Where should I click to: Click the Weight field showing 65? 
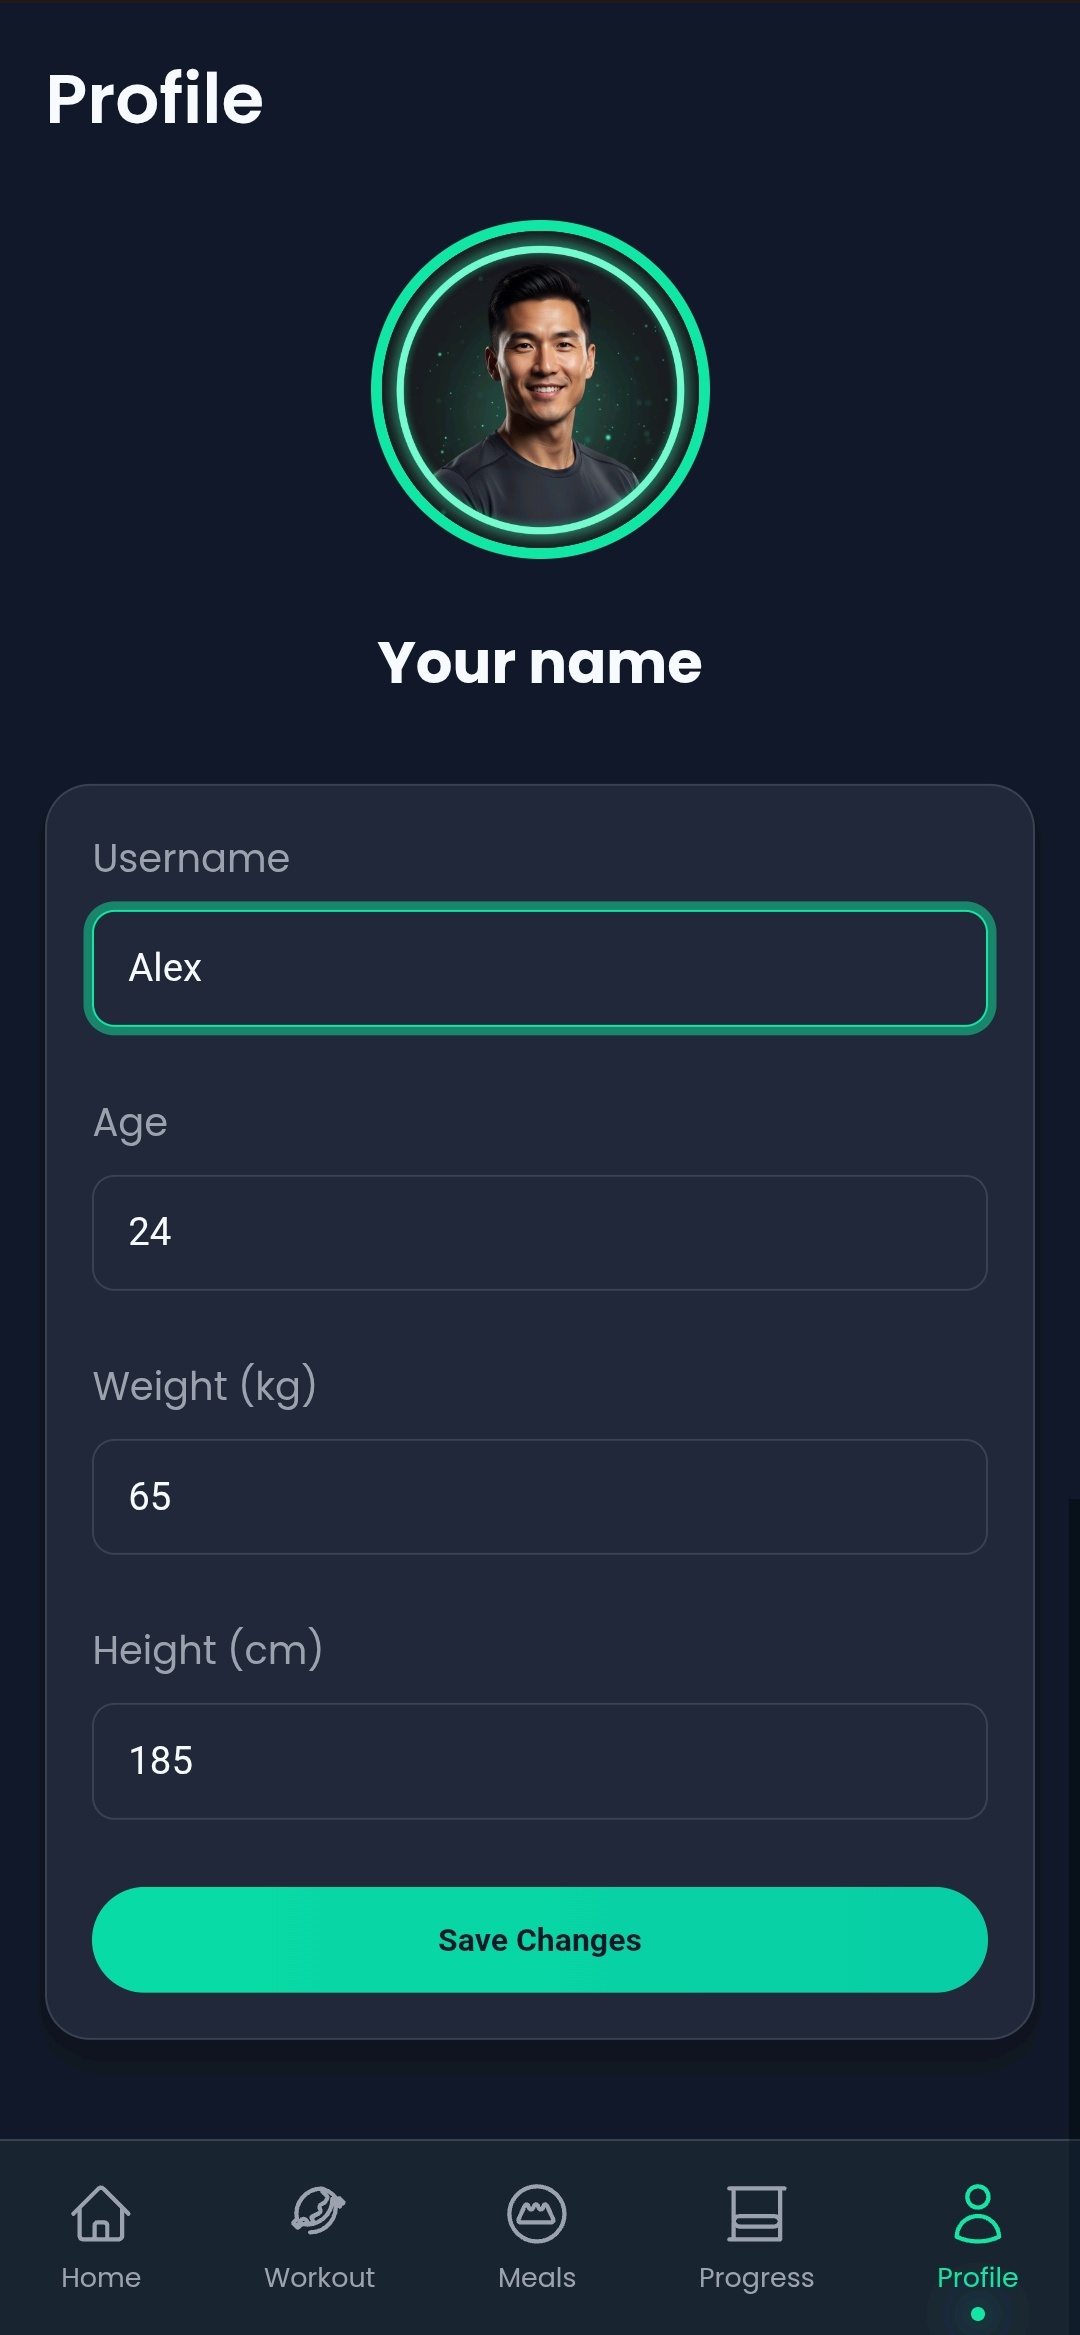click(540, 1497)
